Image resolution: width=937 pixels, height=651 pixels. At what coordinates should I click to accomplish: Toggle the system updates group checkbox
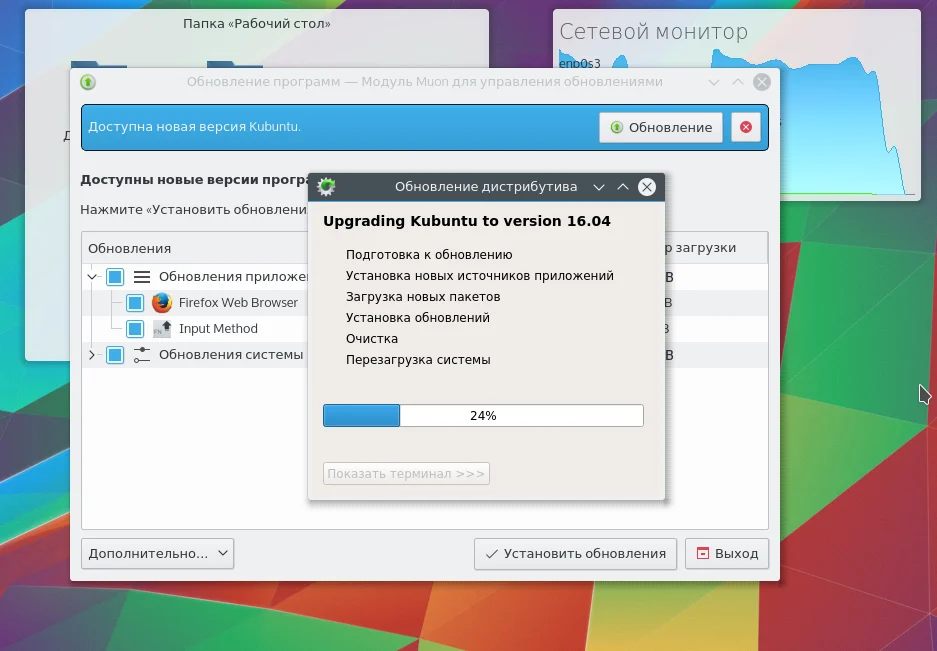click(x=115, y=355)
